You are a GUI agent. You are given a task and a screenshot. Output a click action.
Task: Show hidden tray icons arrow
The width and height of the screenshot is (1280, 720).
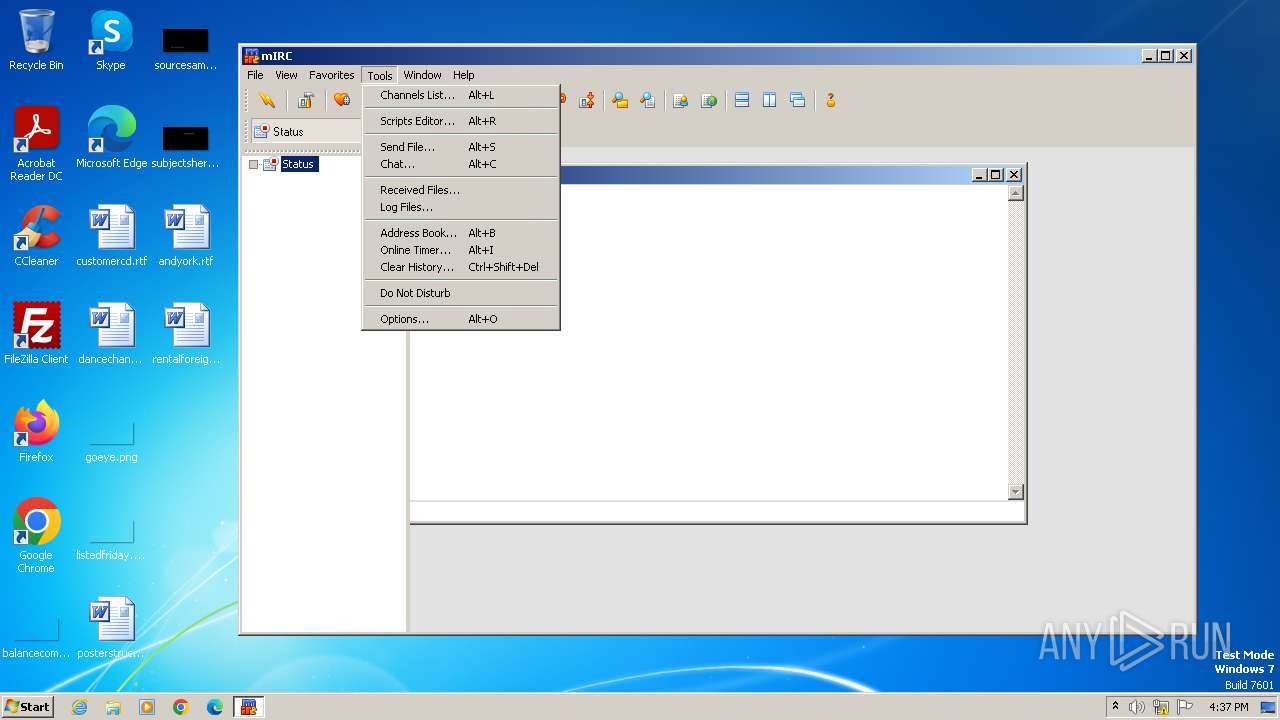tap(1115, 707)
